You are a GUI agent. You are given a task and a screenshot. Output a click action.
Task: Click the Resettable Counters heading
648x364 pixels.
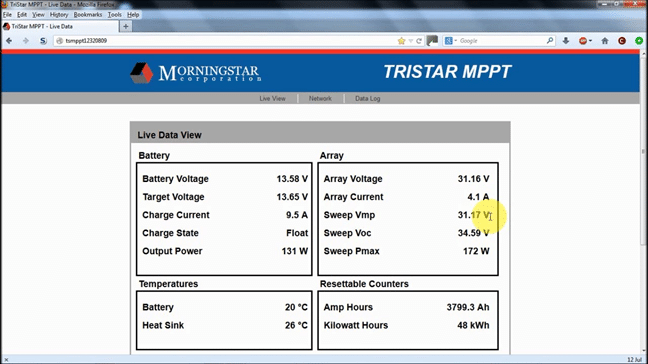point(364,284)
